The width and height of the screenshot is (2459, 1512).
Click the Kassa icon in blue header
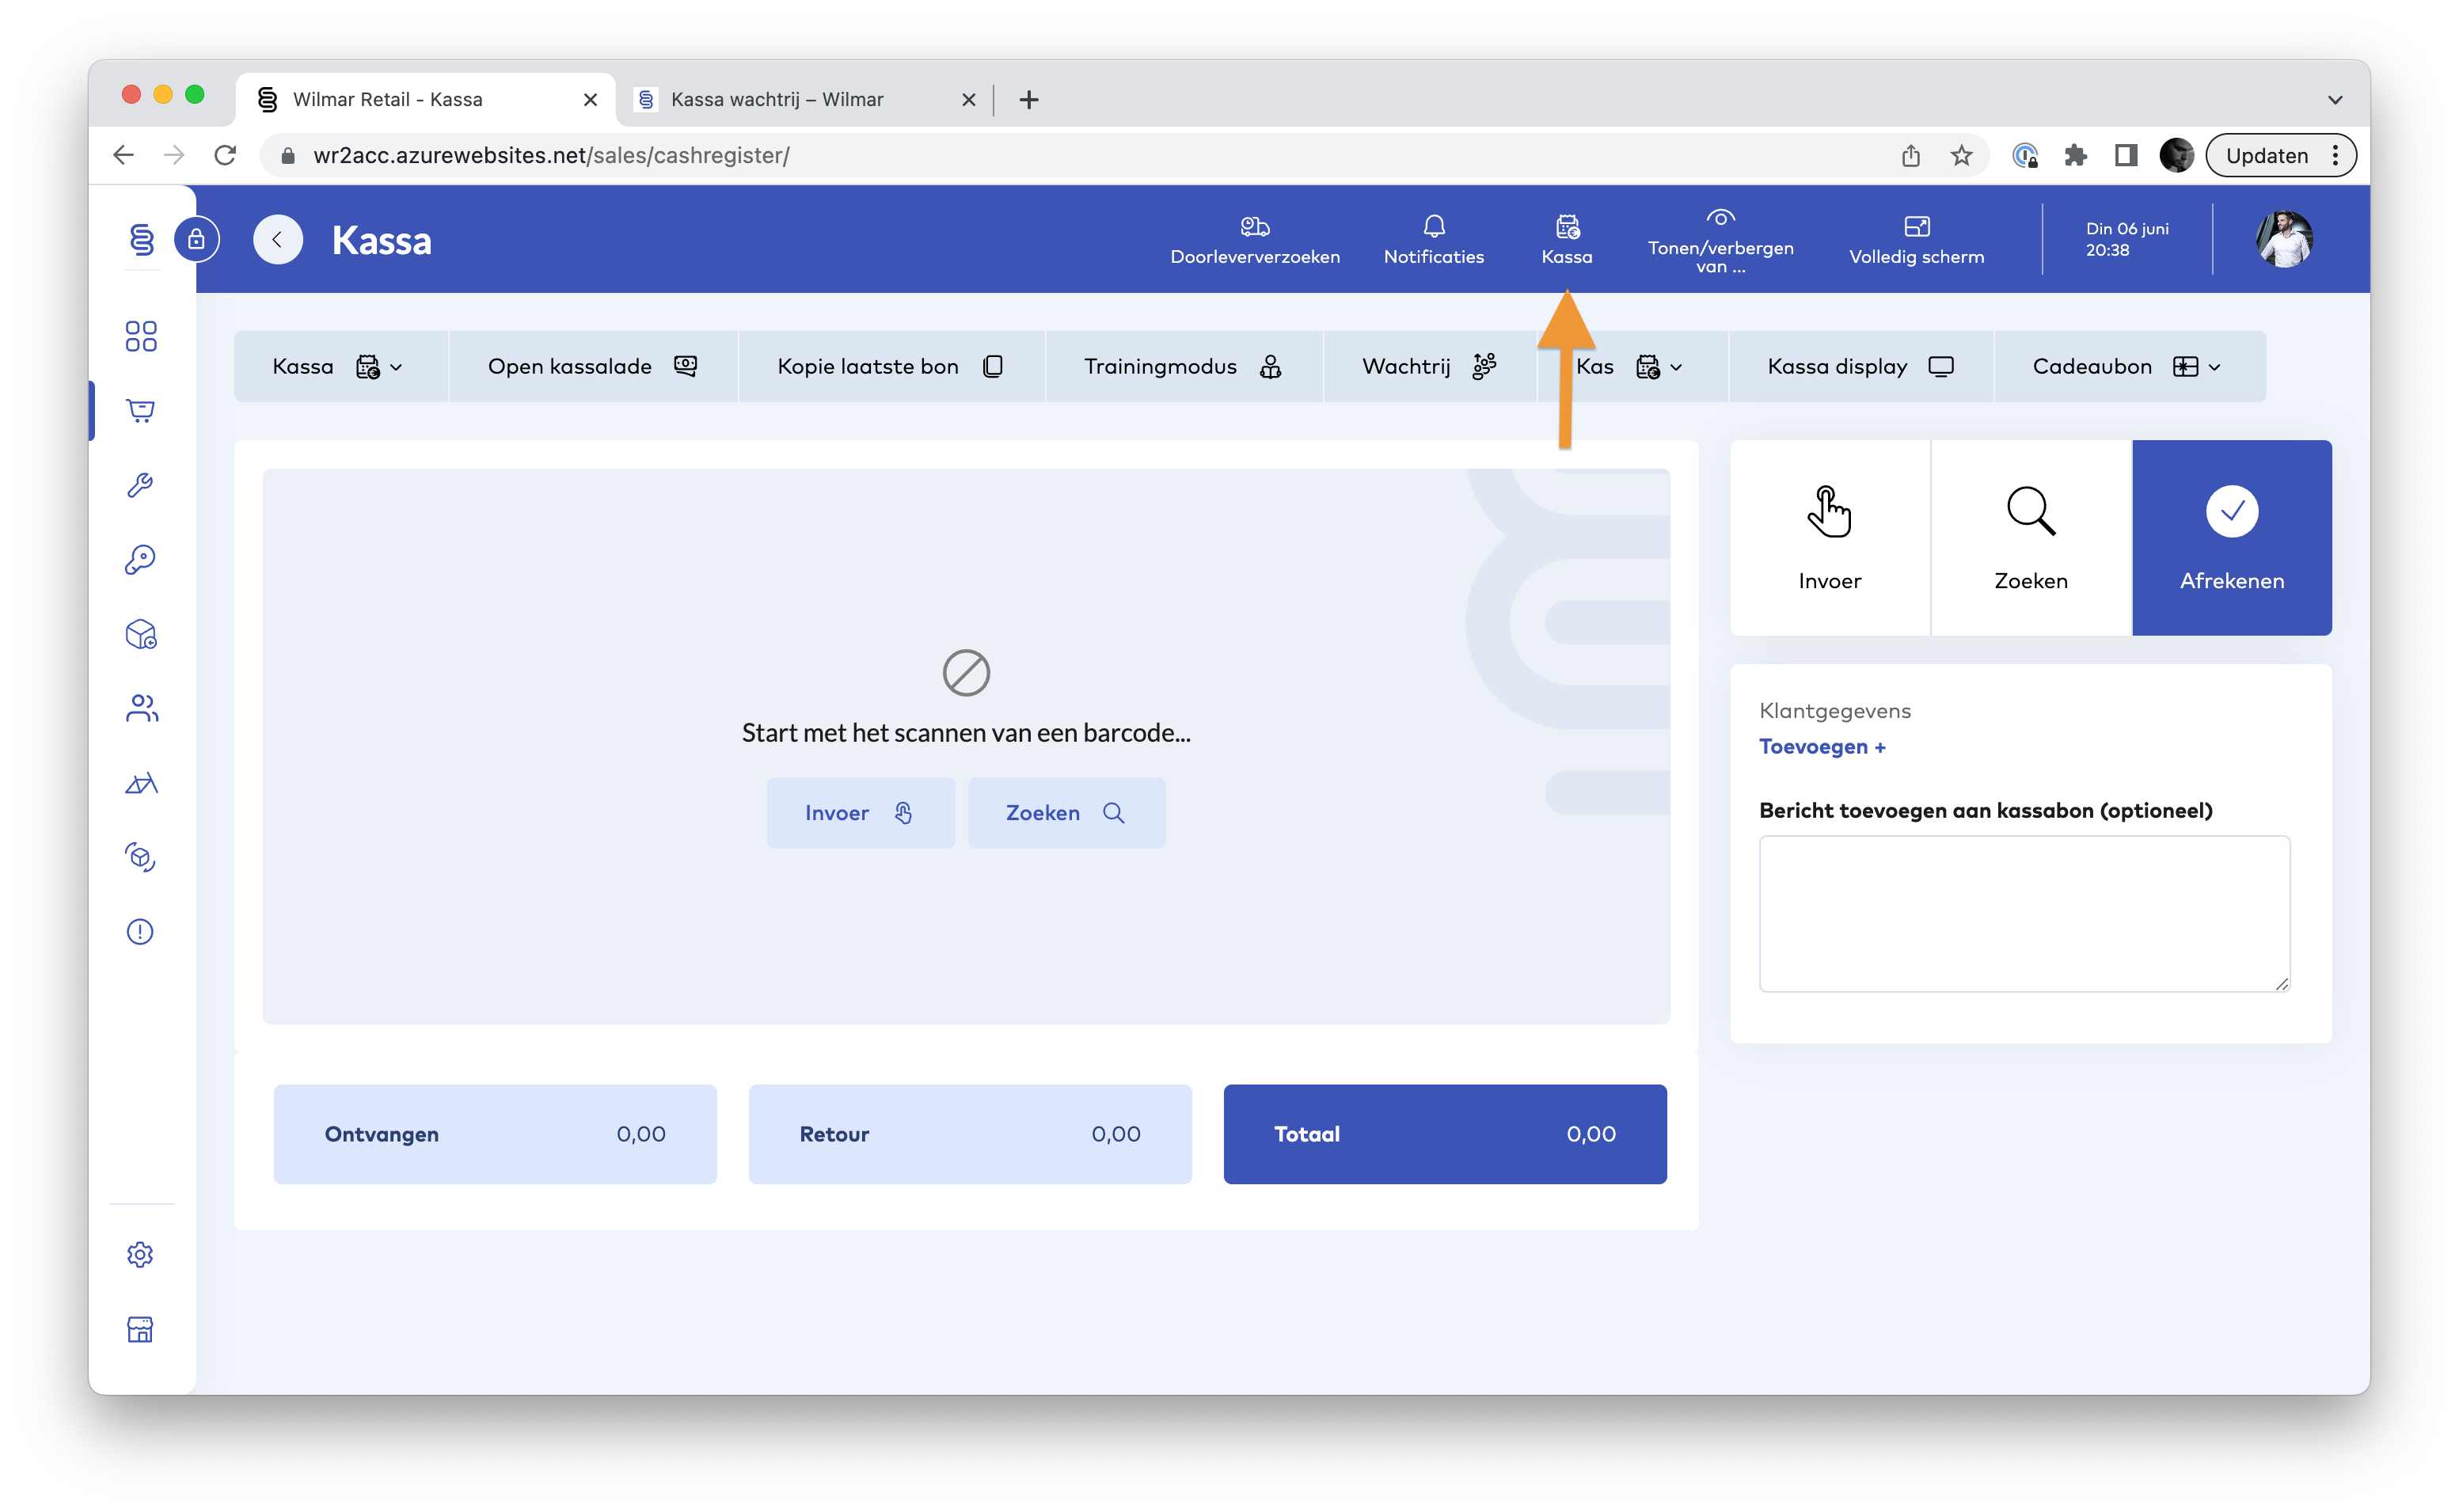point(1567,241)
